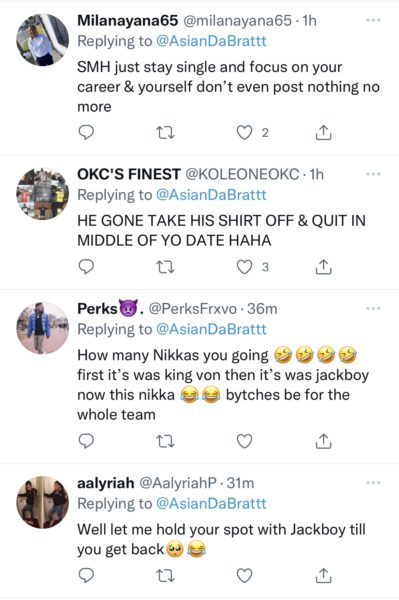The height and width of the screenshot is (600, 399).
Task: Retweet the Milanayana65 tweet
Action: pos(166,133)
